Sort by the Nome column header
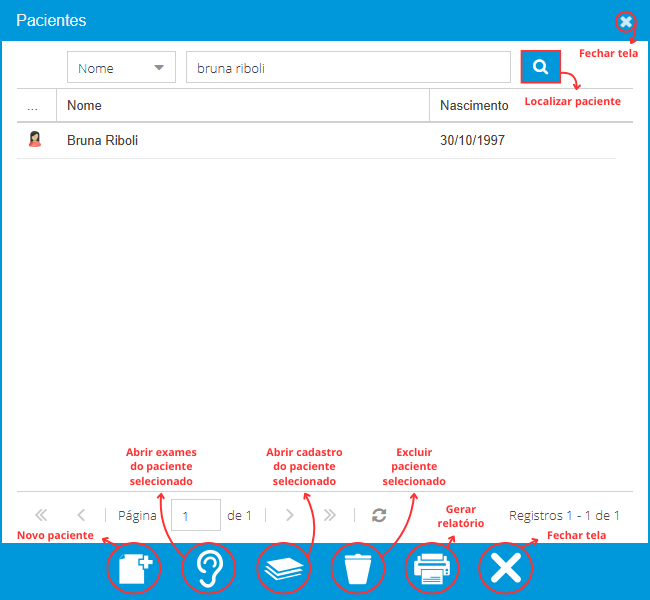Viewport: 650px width, 600px height. point(243,105)
